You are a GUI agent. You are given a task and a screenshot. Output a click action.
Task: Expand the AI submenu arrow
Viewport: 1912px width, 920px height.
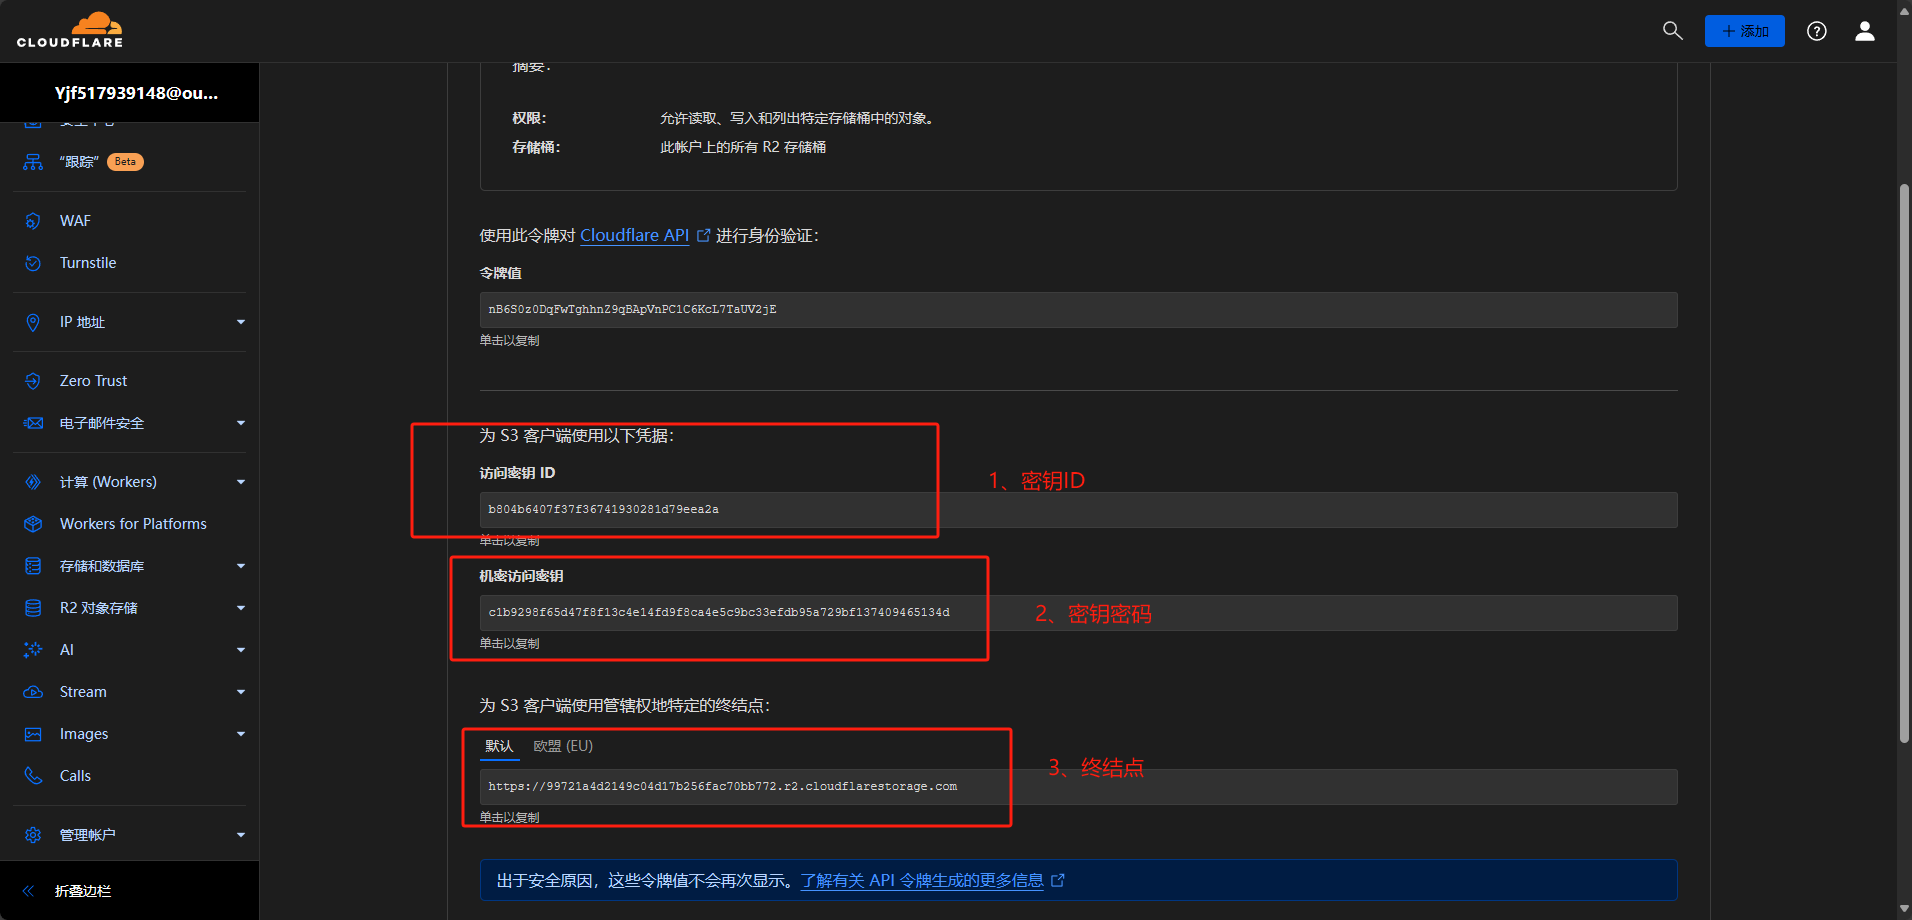pyautogui.click(x=241, y=650)
